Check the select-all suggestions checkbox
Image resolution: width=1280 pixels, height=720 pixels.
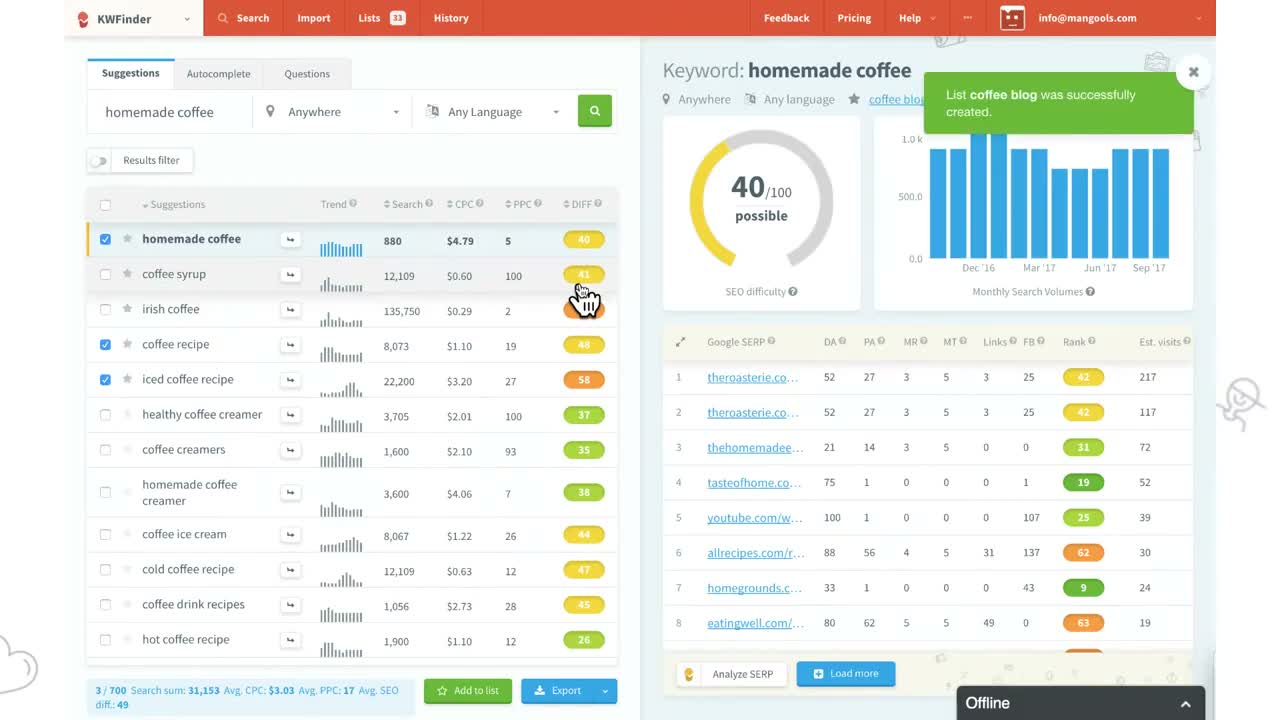[x=105, y=205]
